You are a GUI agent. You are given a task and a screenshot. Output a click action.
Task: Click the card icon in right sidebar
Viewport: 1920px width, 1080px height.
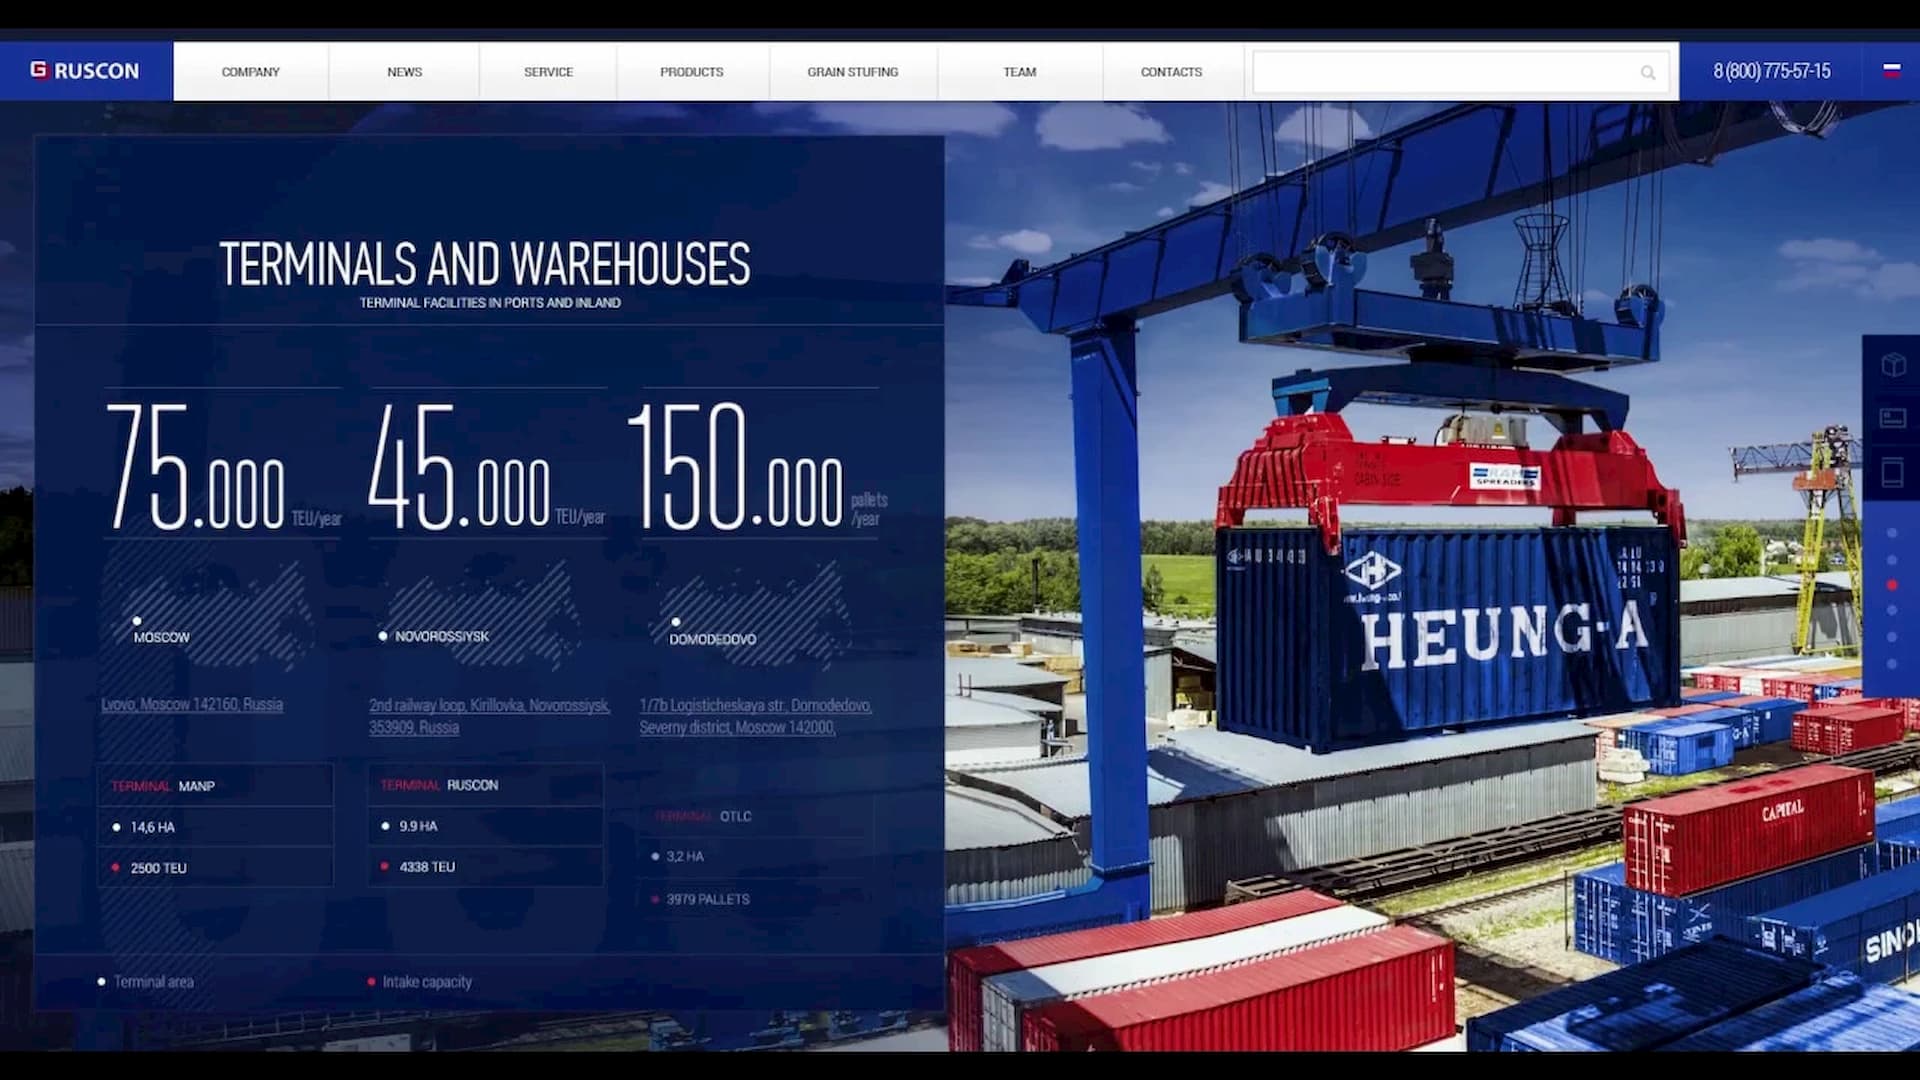click(x=1893, y=418)
